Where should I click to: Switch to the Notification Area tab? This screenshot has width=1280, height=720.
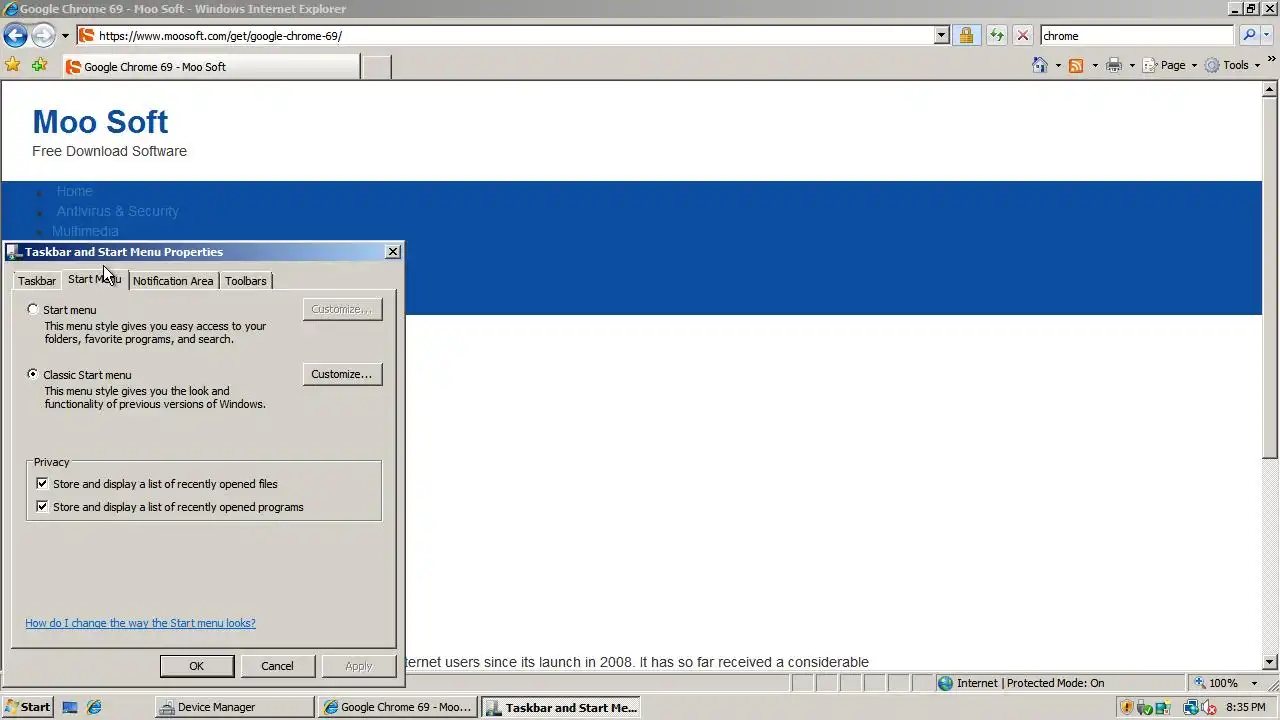[x=173, y=281]
